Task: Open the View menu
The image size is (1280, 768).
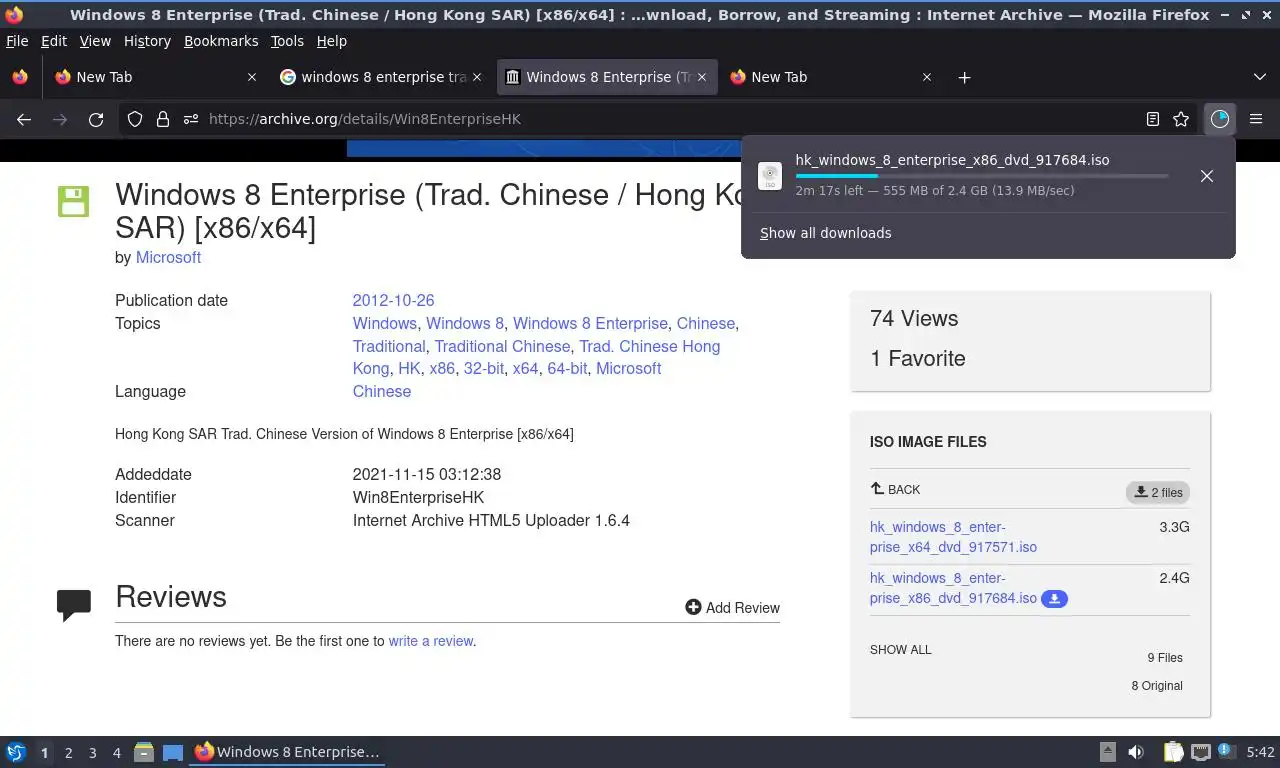Action: pyautogui.click(x=95, y=41)
